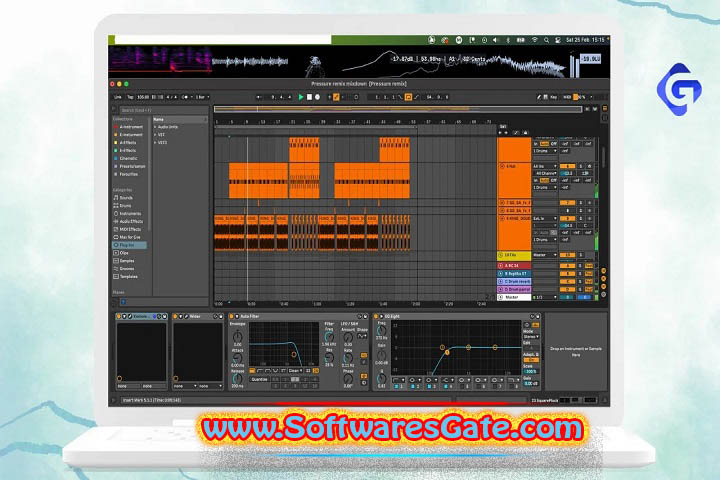Screen dimensions: 720x480
Task: Start playback with the green Play button
Action: tap(301, 97)
